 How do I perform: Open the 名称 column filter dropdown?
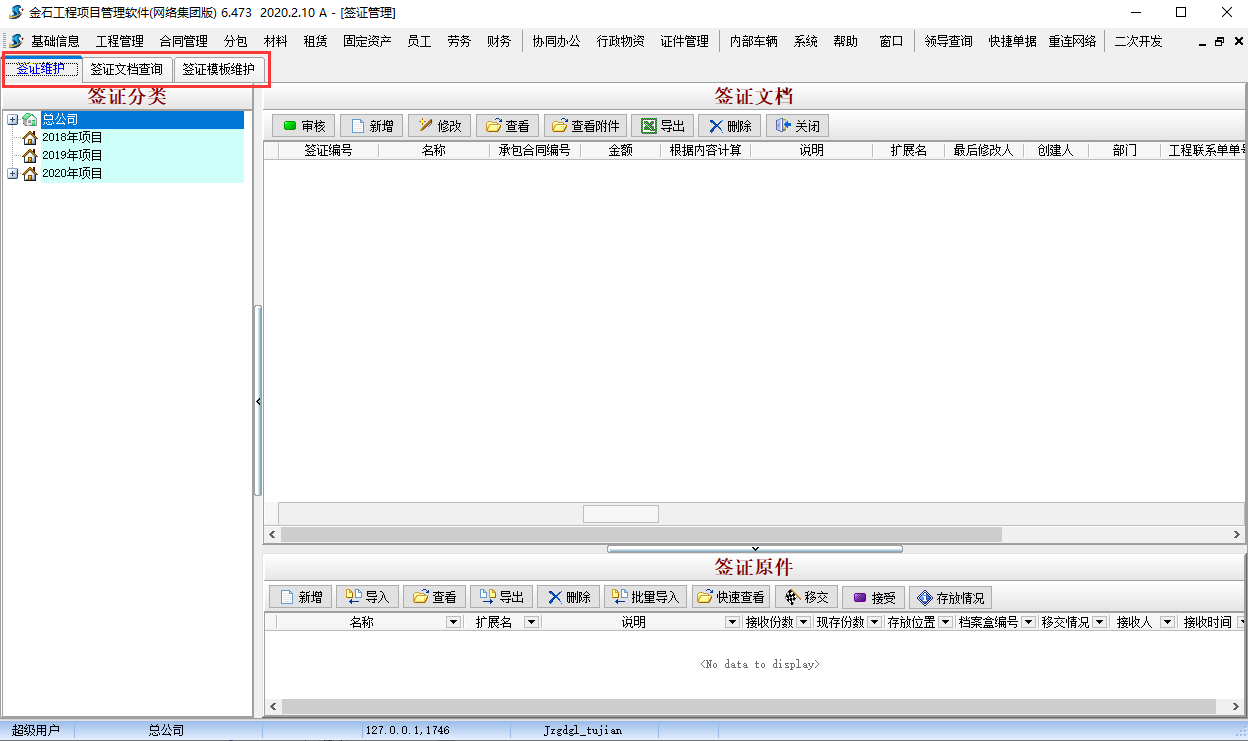[454, 622]
